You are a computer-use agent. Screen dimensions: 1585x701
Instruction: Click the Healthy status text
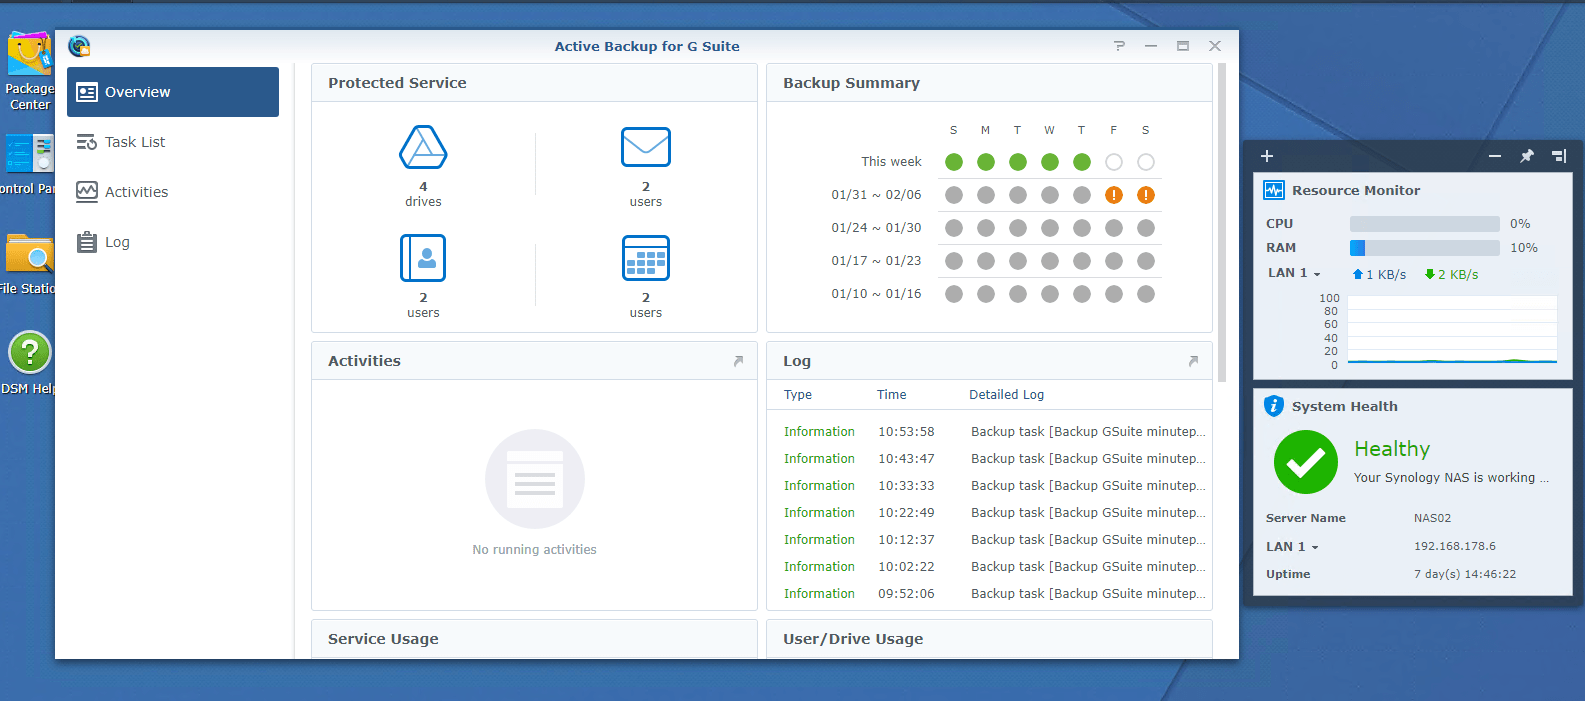click(1392, 449)
